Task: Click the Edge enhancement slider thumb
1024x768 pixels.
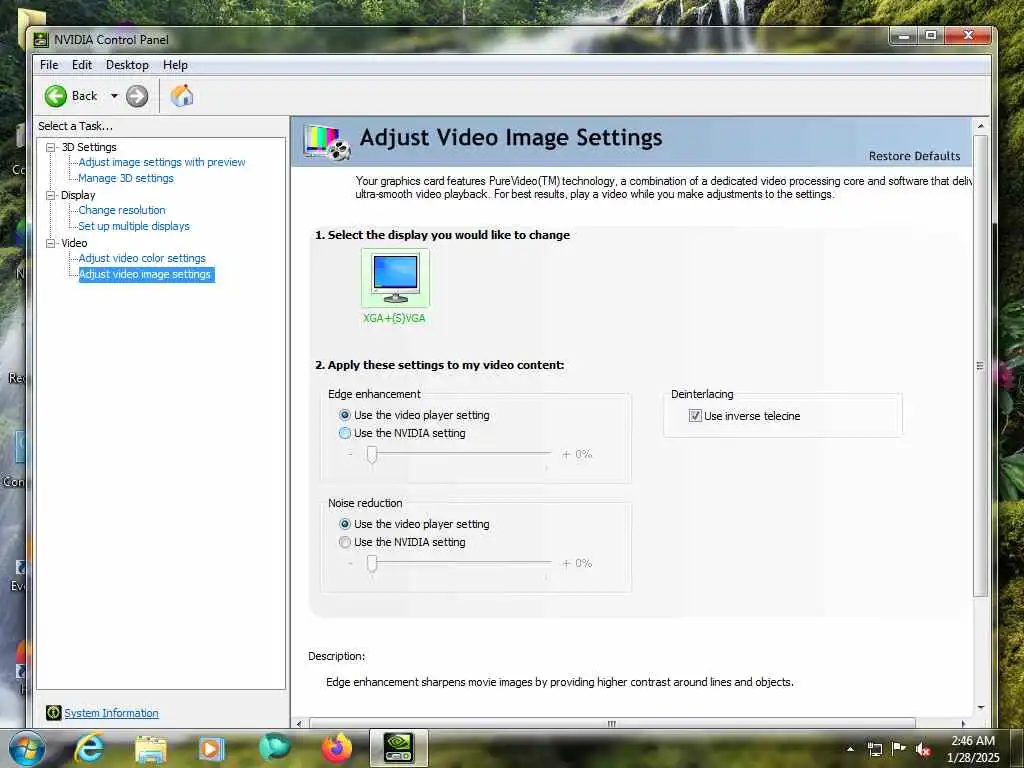Action: click(372, 455)
